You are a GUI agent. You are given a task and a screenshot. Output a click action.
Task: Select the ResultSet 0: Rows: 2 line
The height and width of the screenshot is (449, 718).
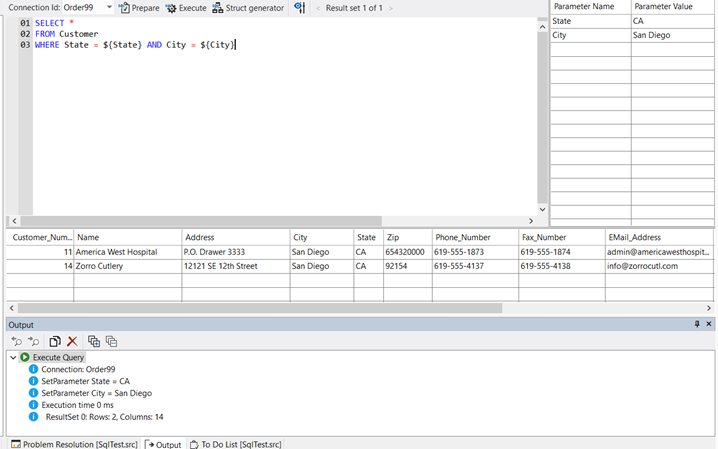(x=104, y=417)
